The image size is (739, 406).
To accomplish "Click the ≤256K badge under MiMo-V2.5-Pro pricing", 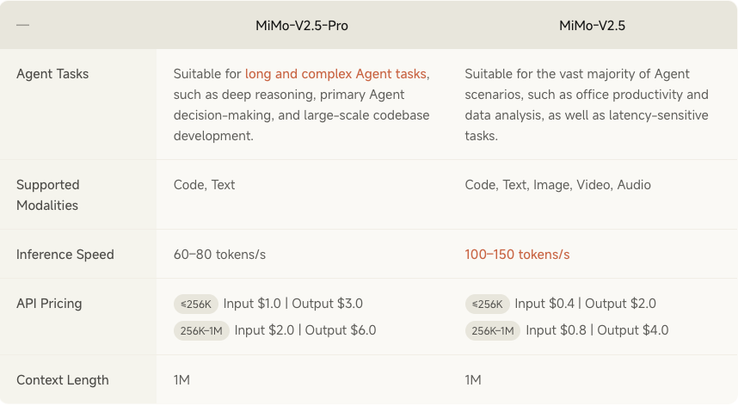I will tap(196, 304).
